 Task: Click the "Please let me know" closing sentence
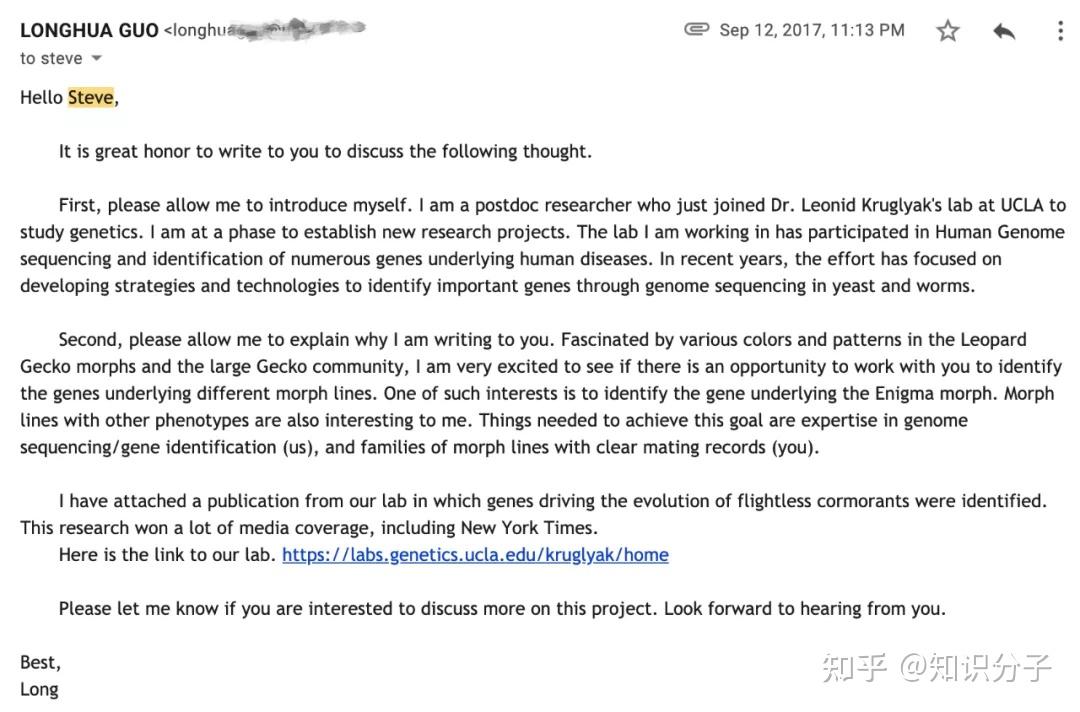pos(501,608)
